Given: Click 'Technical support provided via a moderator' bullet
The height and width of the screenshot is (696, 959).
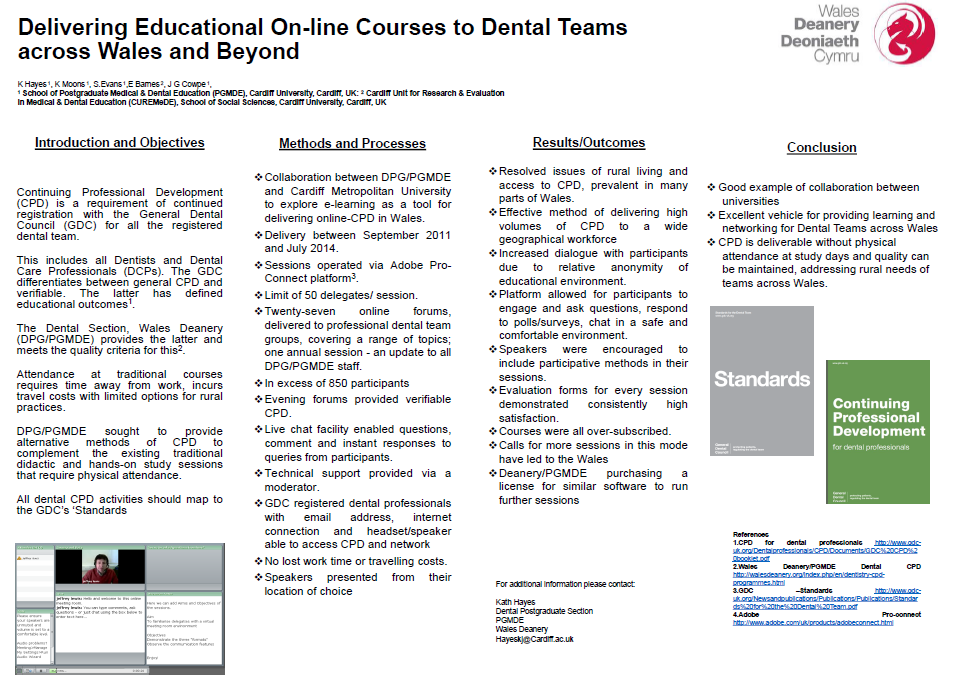Looking at the screenshot, I should tap(353, 480).
